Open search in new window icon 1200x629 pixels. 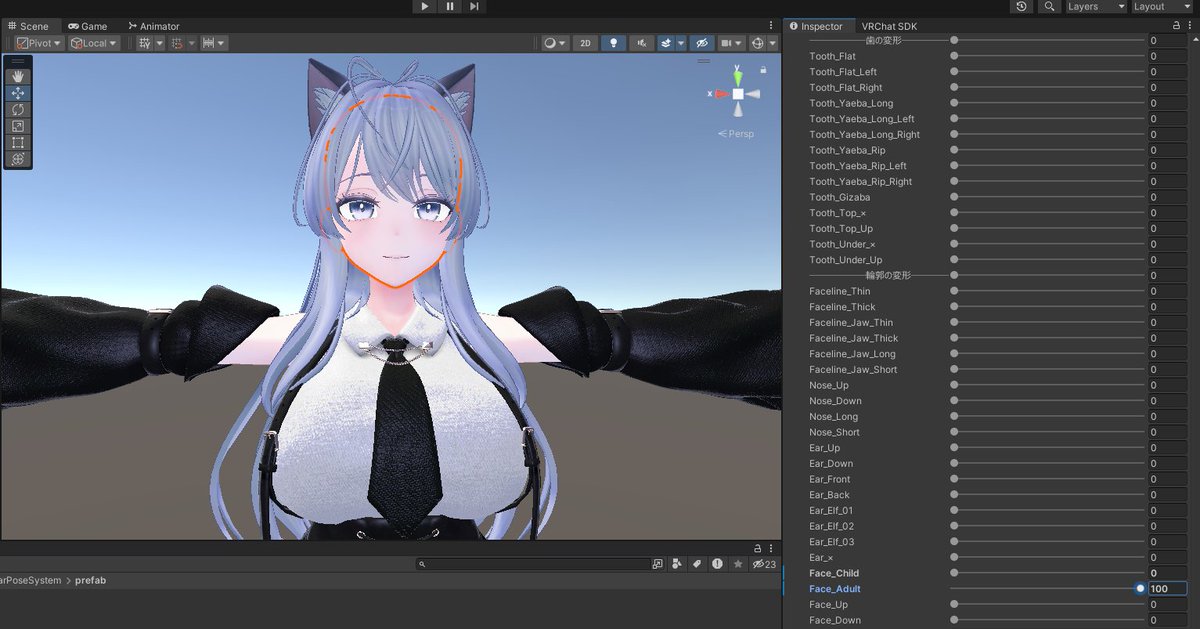pos(657,564)
